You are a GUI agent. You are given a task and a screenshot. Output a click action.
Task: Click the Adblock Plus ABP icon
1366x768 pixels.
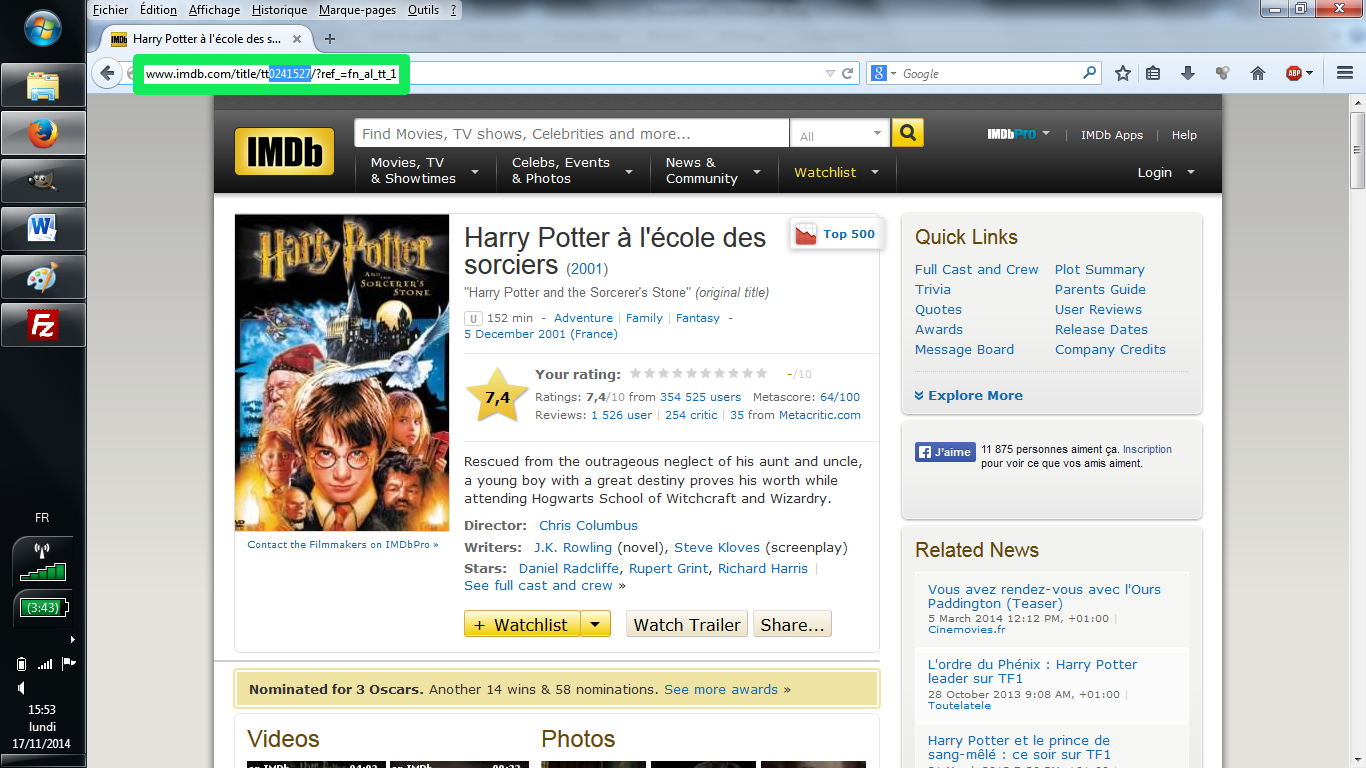click(1294, 73)
